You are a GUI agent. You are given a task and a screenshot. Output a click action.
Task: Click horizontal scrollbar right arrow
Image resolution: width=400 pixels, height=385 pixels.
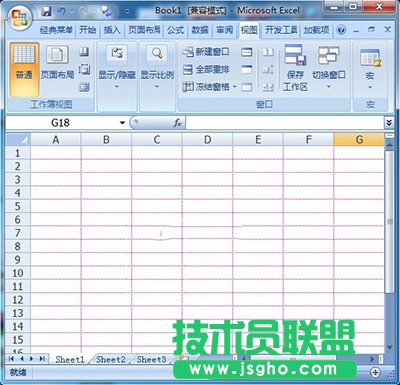pos(372,359)
